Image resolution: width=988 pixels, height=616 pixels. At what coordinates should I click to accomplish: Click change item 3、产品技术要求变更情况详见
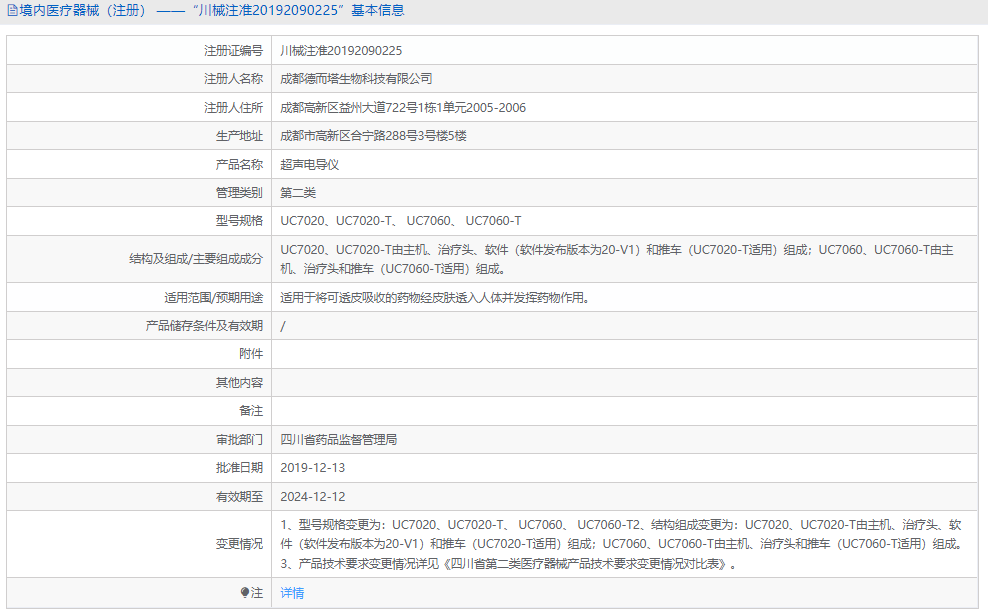coord(509,564)
